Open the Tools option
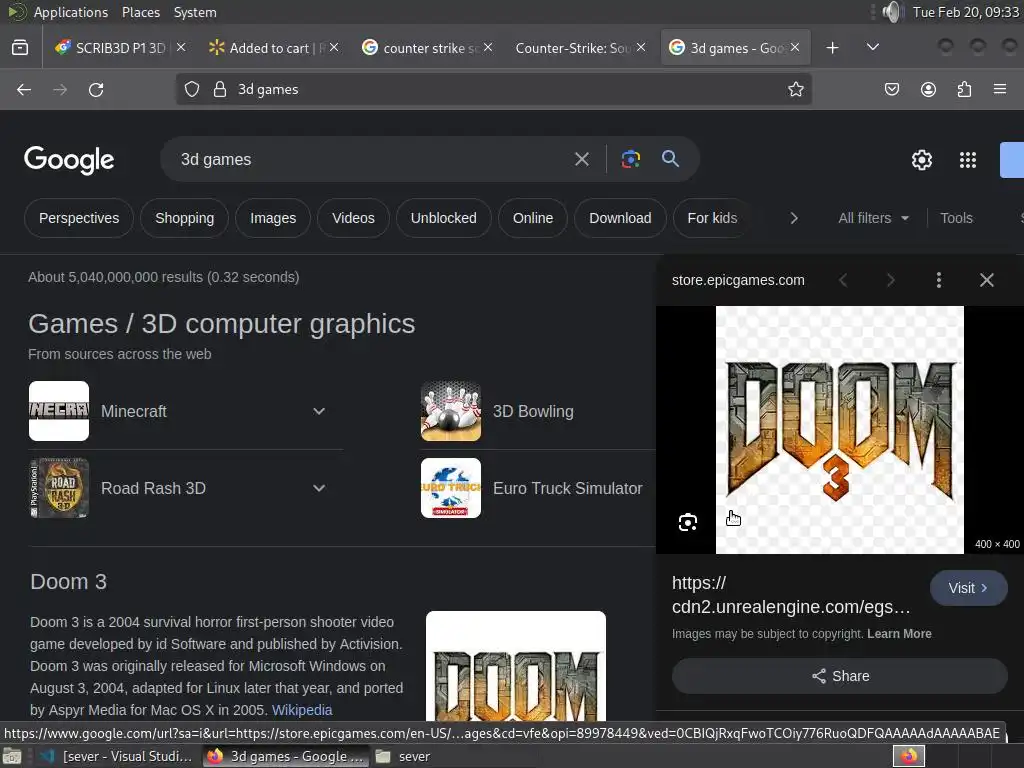This screenshot has height=768, width=1024. (956, 218)
